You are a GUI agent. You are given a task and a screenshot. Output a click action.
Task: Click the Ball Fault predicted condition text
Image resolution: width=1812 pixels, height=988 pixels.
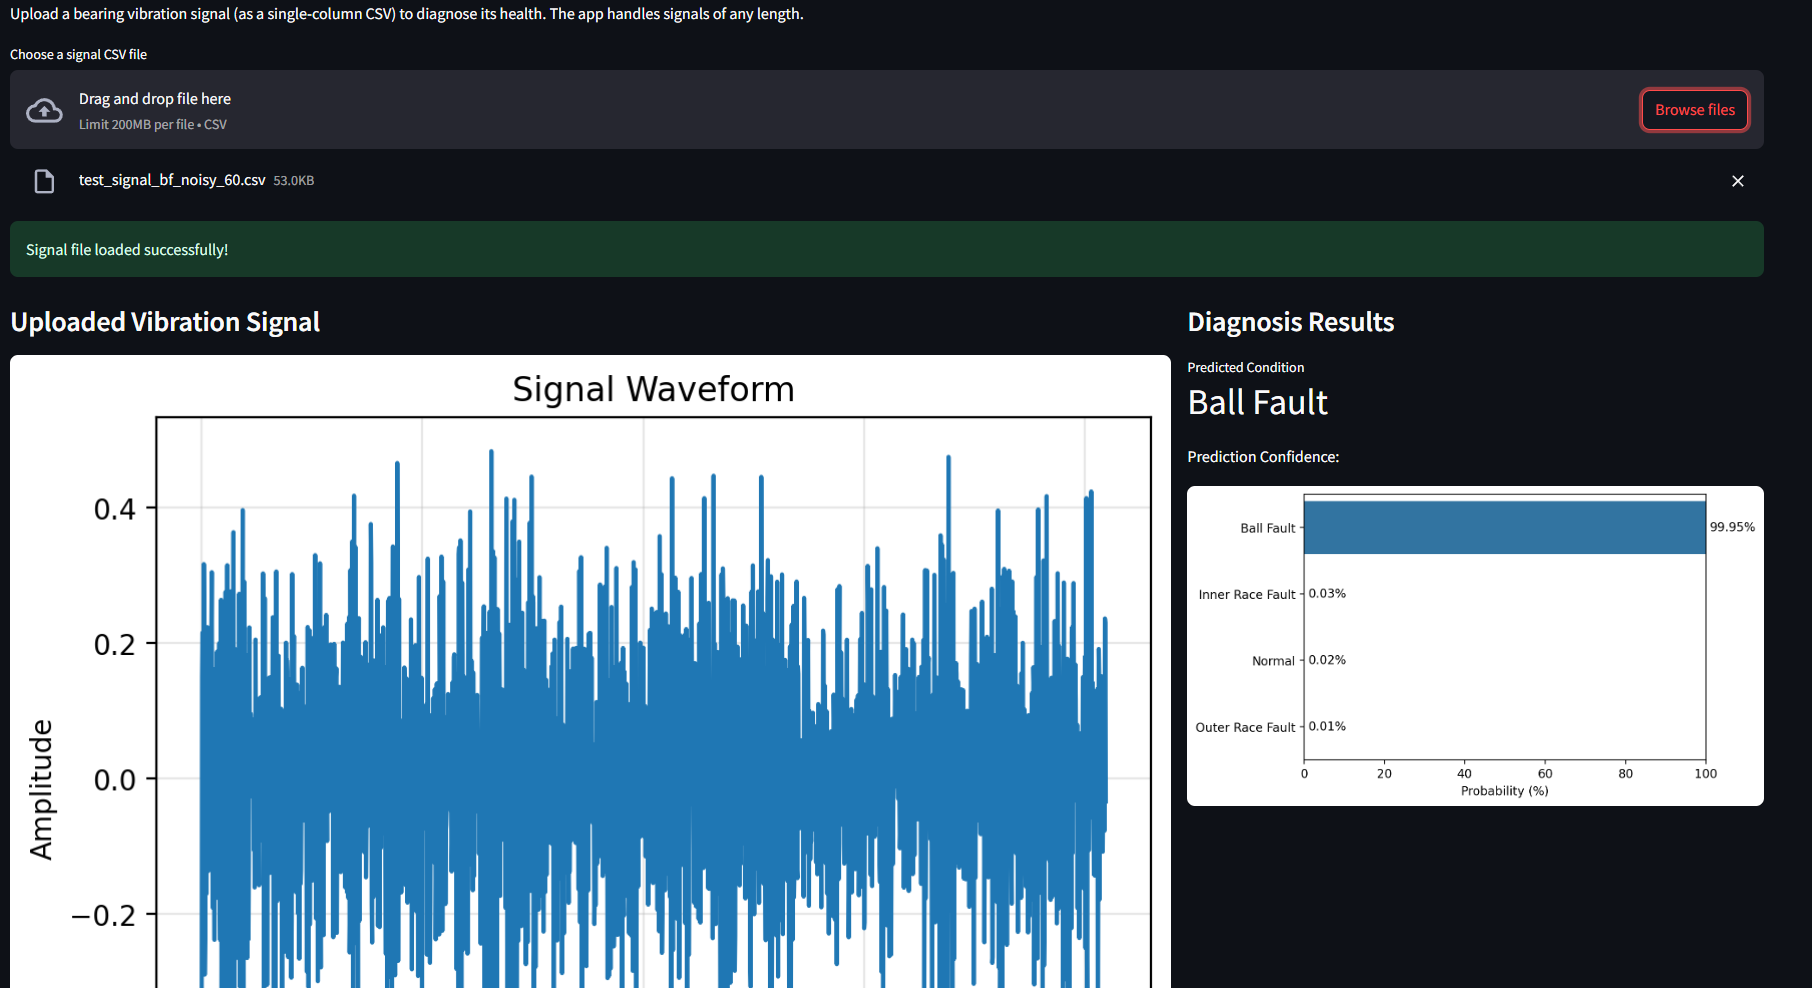pyautogui.click(x=1257, y=402)
